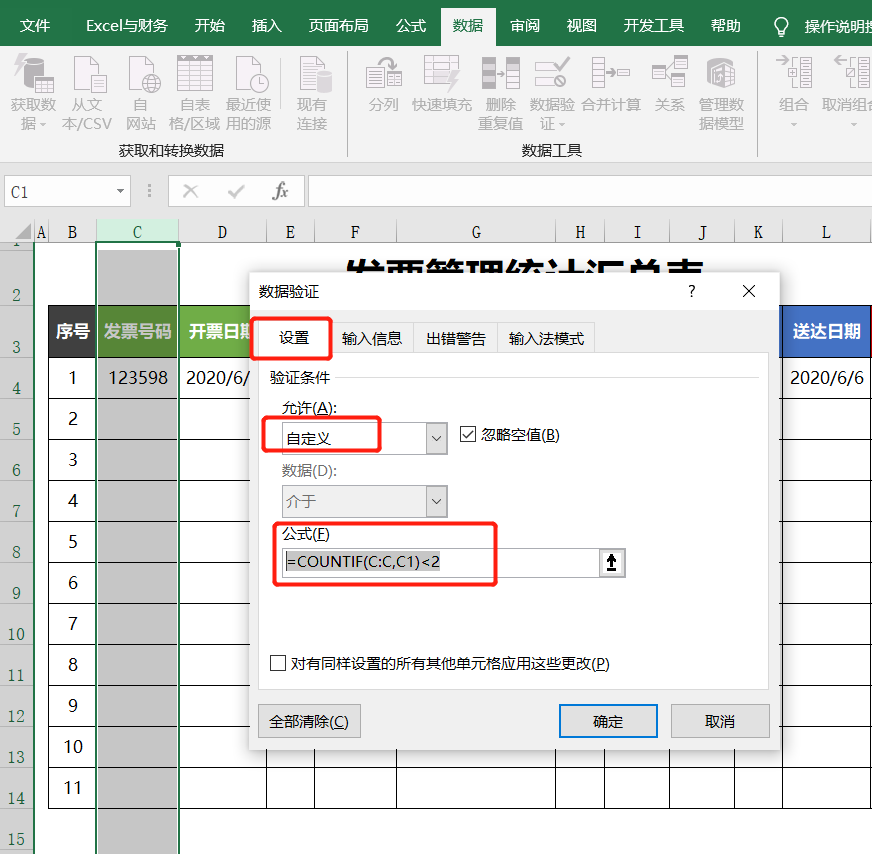The image size is (872, 854).
Task: Open the 公式 ribbon tab
Action: click(410, 26)
